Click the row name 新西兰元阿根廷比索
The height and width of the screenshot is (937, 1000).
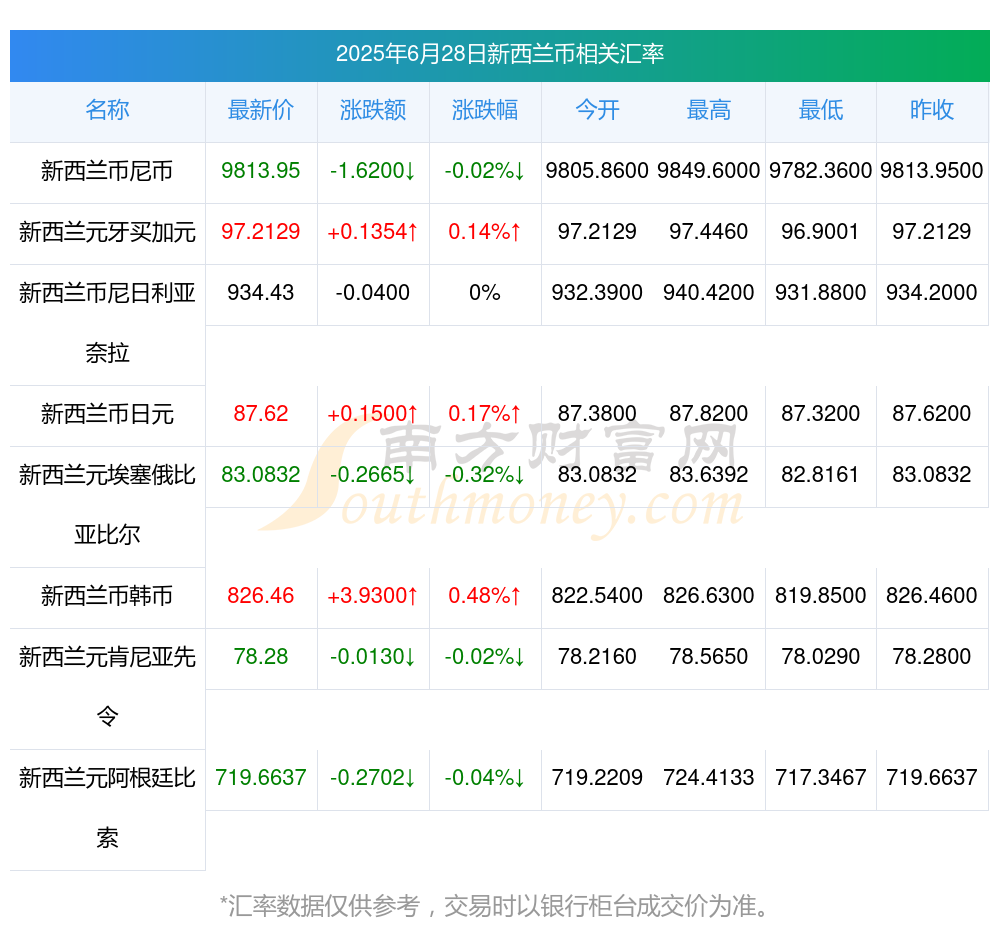pyautogui.click(x=107, y=808)
